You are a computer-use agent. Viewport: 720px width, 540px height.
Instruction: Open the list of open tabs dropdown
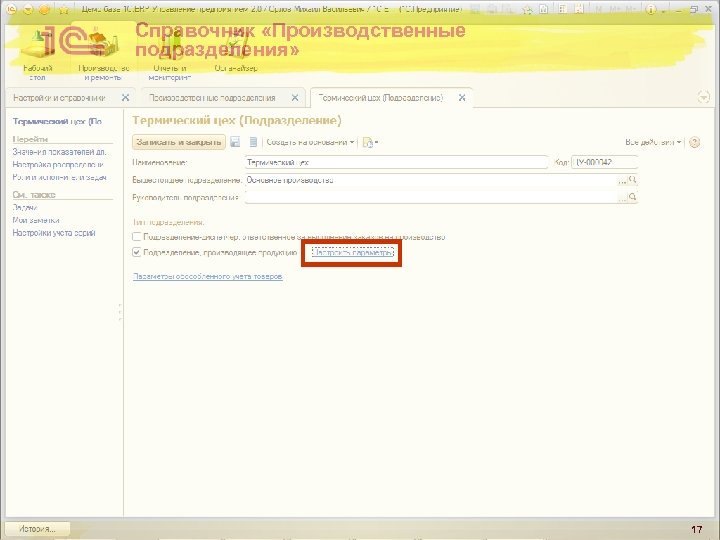[x=703, y=97]
